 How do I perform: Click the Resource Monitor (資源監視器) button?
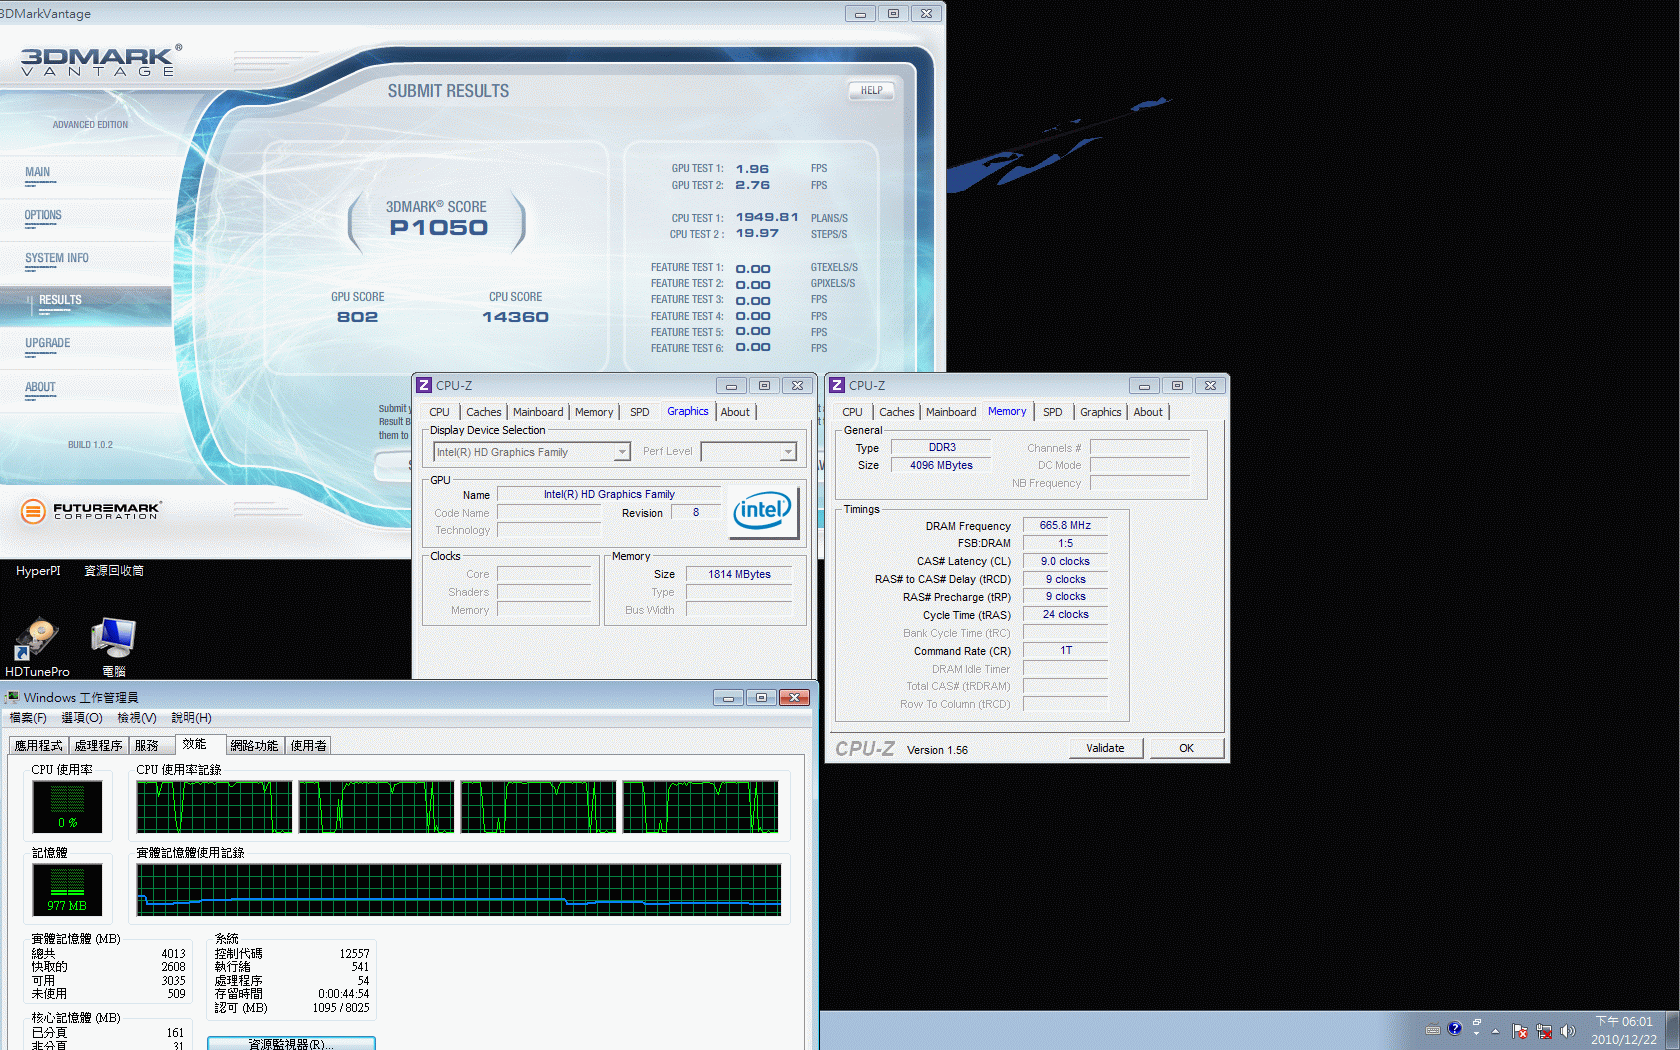click(291, 1043)
